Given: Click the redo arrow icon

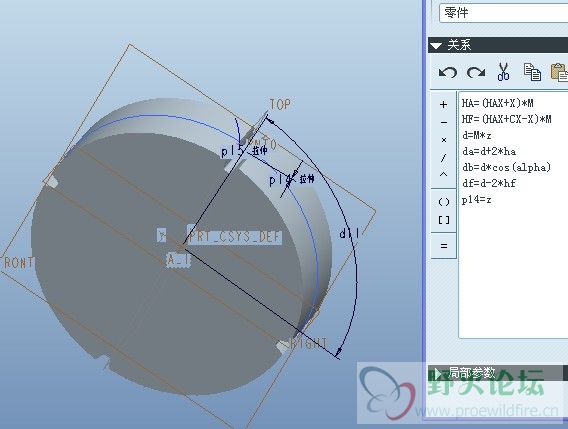Looking at the screenshot, I should [x=476, y=72].
